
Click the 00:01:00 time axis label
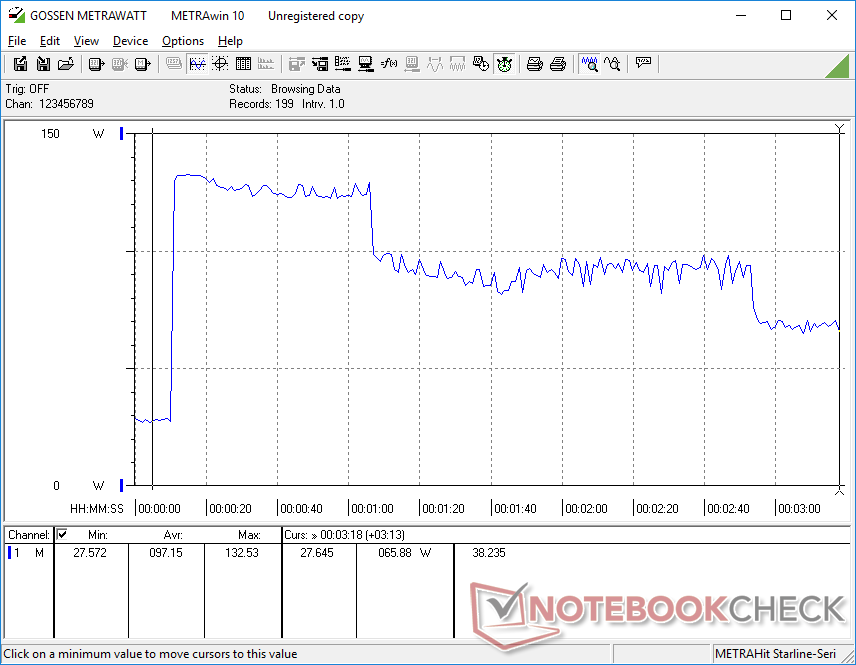pyautogui.click(x=372, y=508)
